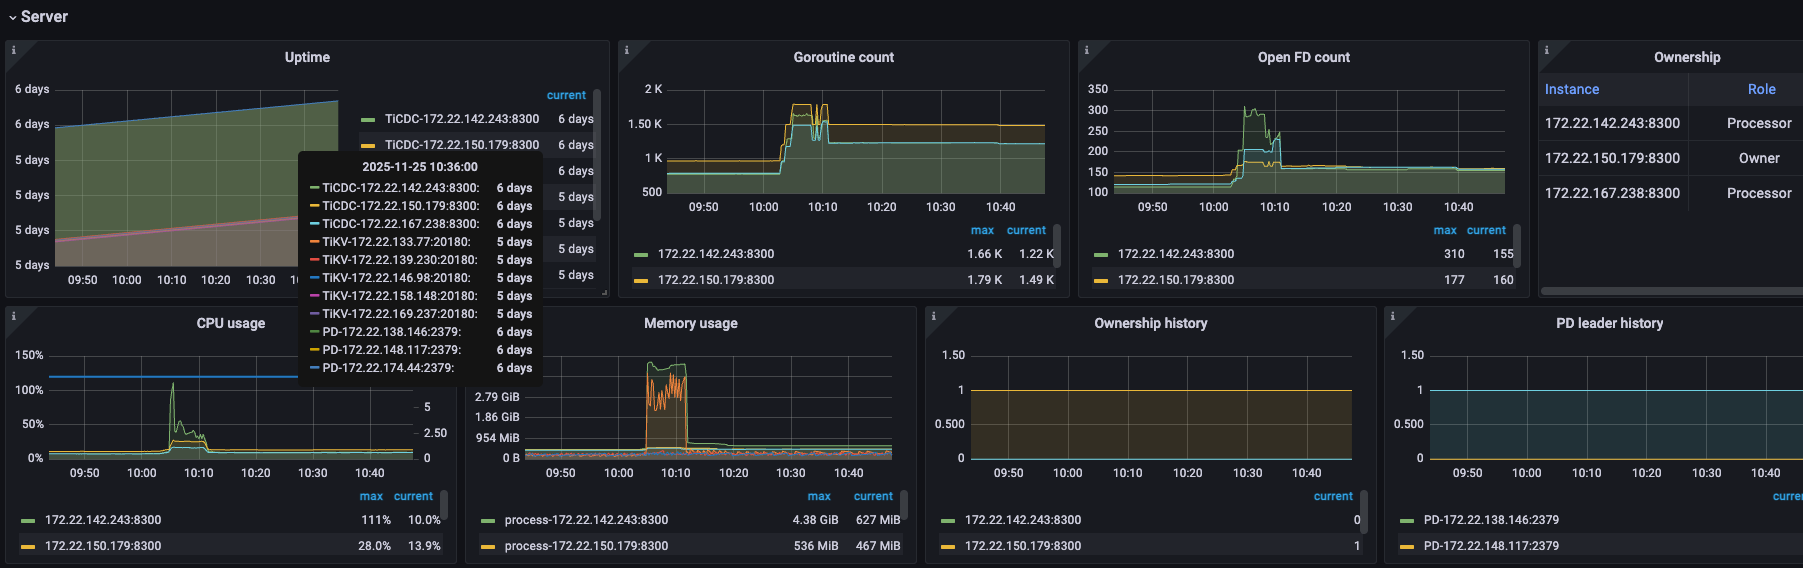Click the CPU usage panel info icon
1803x568 pixels.
click(13, 316)
